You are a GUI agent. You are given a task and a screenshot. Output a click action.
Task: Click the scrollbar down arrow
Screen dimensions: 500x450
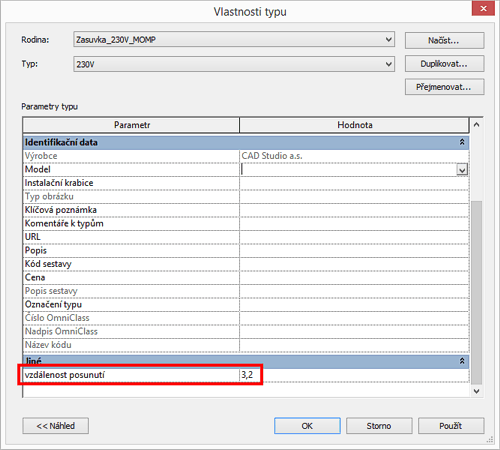477,391
